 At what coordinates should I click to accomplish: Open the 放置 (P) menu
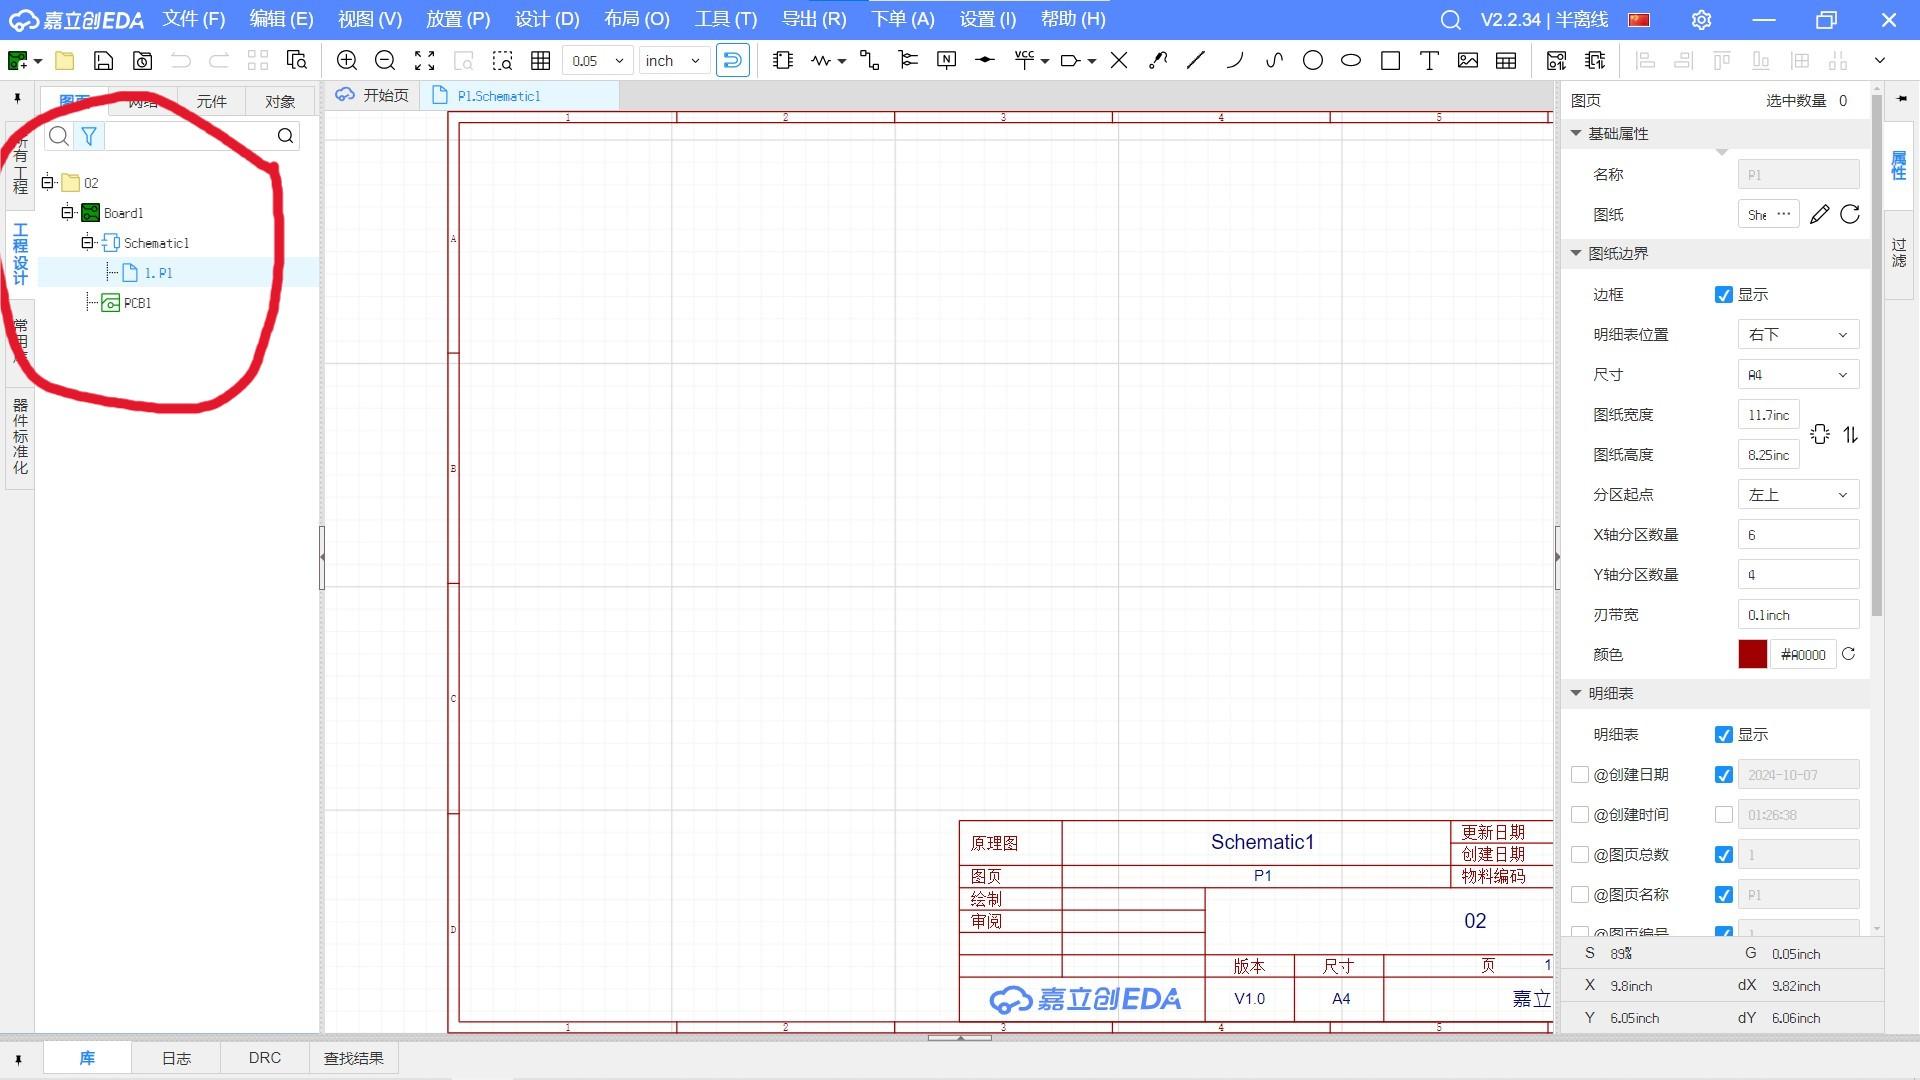coord(457,19)
